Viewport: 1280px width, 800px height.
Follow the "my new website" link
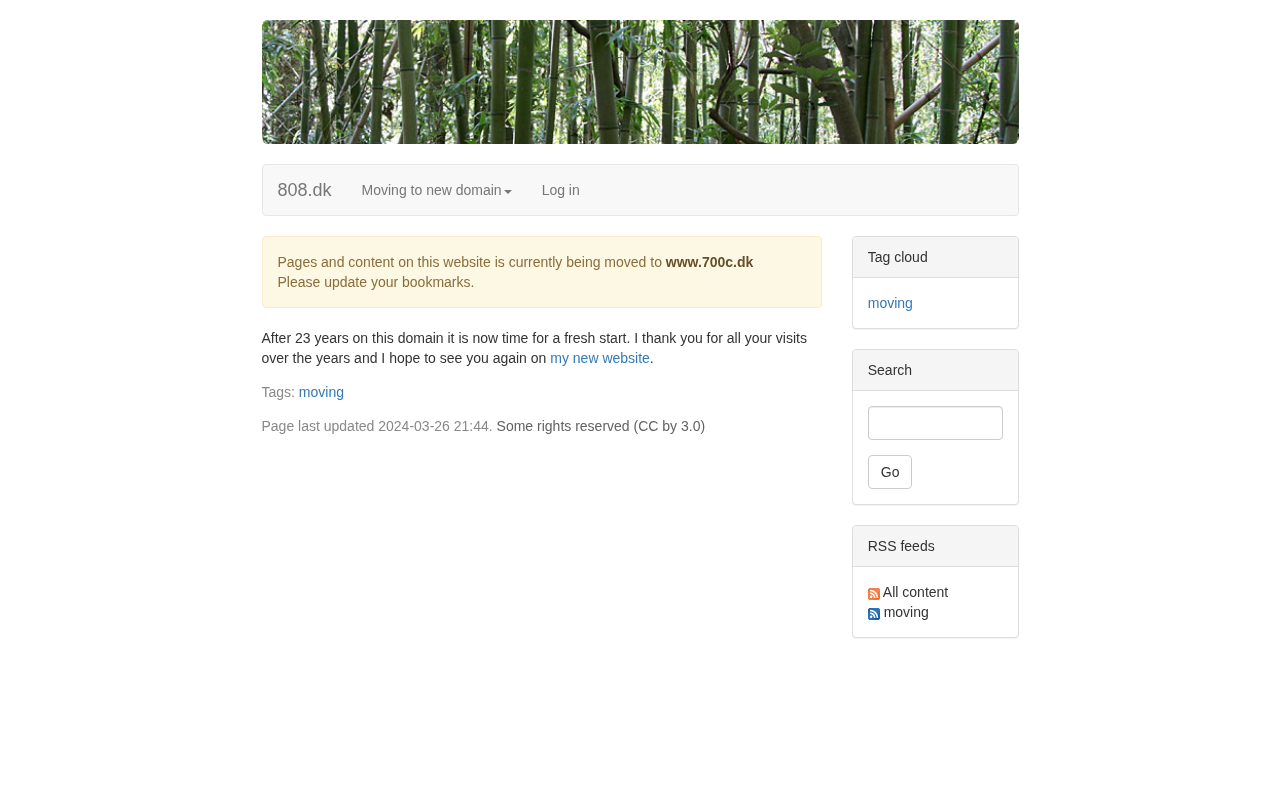pyautogui.click(x=599, y=358)
